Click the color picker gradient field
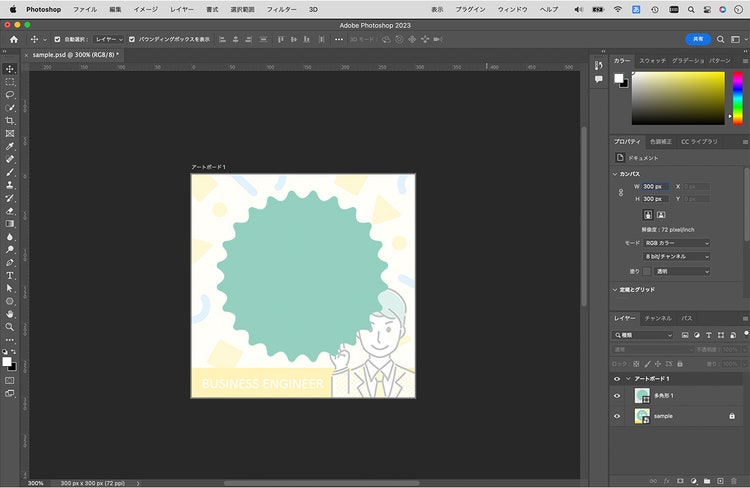This screenshot has height=488, width=750. [x=678, y=99]
